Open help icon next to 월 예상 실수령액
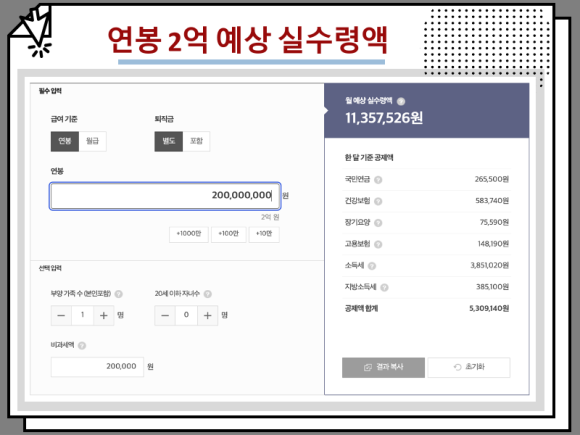The image size is (580, 435). pyautogui.click(x=401, y=101)
